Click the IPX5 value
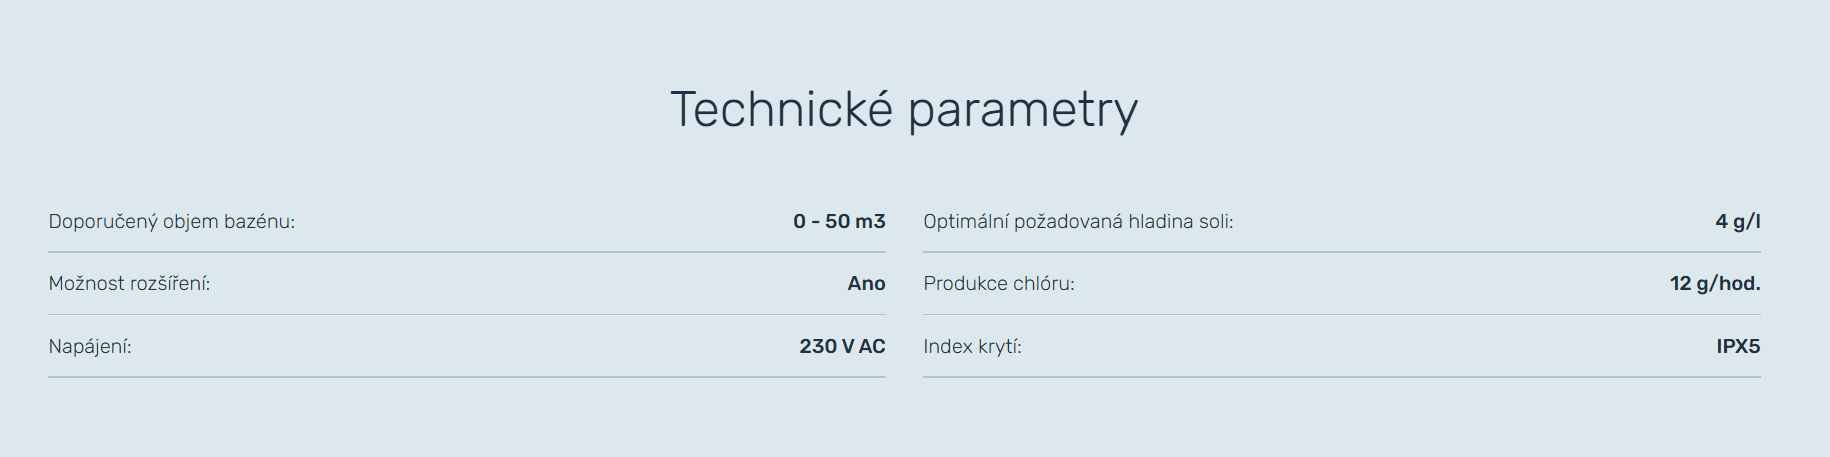Screen dimensions: 1830x457 click(x=1738, y=347)
